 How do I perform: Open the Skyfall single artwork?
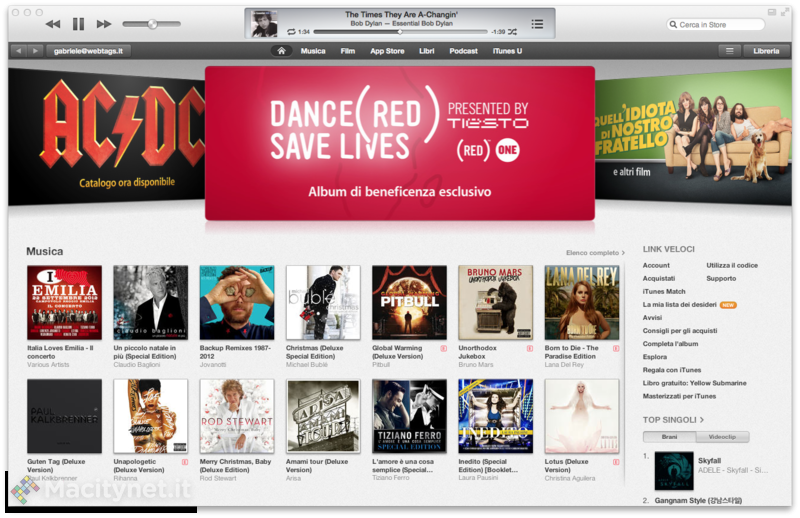pos(674,471)
